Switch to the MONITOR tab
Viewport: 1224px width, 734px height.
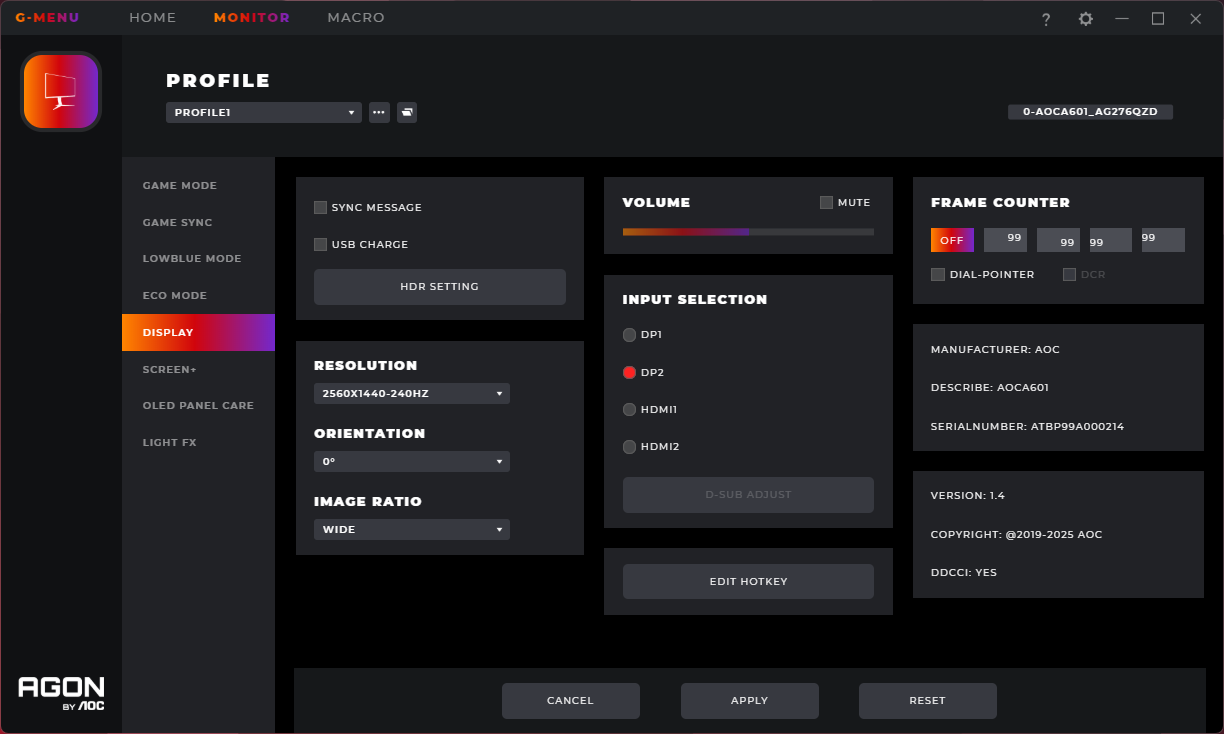click(x=252, y=18)
